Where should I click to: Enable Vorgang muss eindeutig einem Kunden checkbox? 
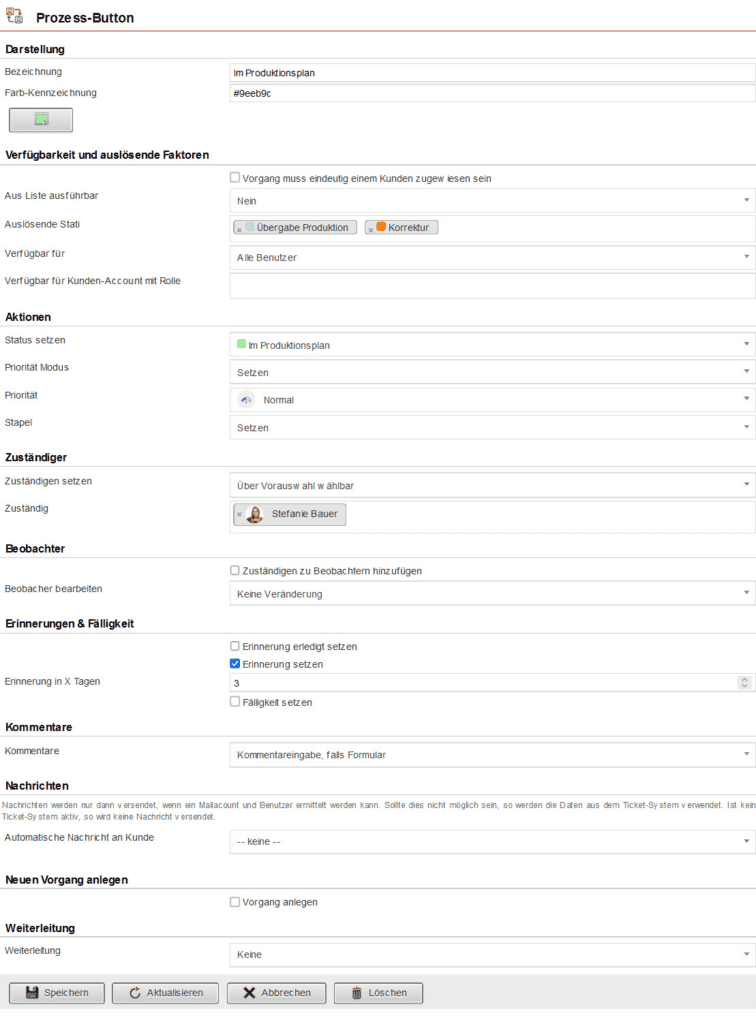234,177
